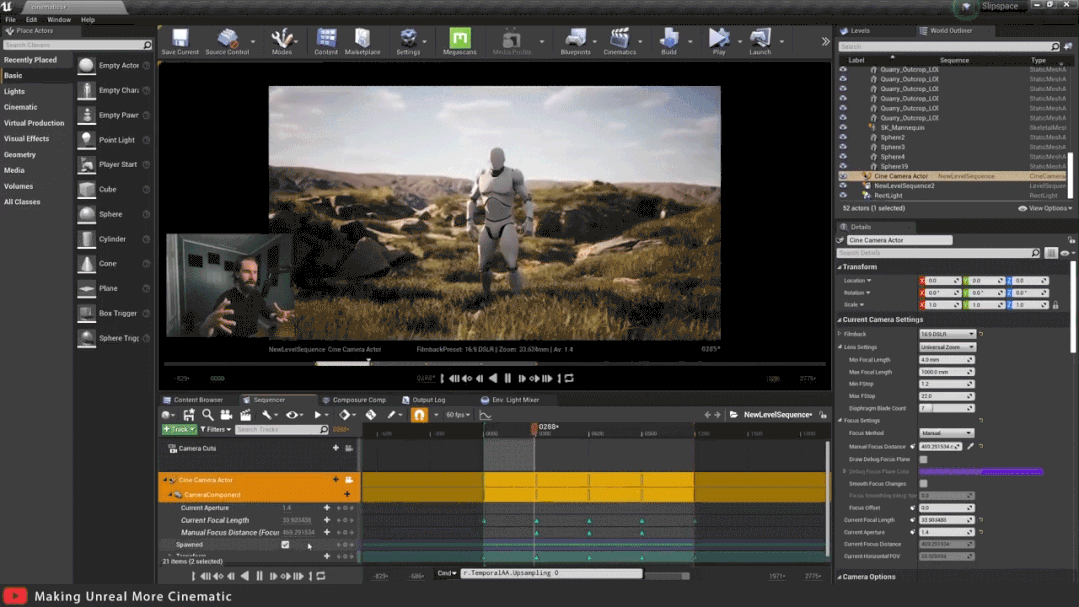
Task: Open the Focus Method dropdown
Action: click(x=946, y=433)
